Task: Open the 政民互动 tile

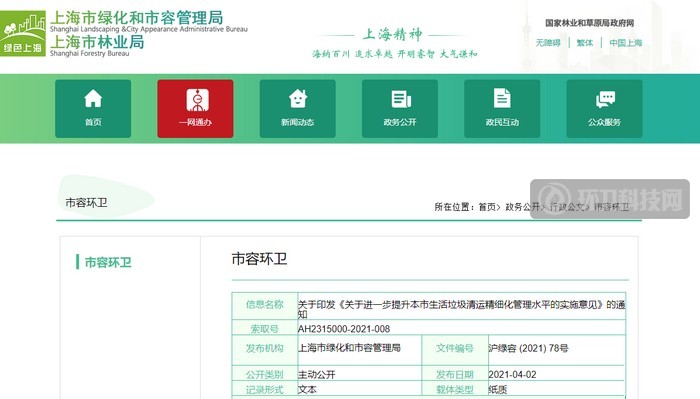Action: point(502,108)
